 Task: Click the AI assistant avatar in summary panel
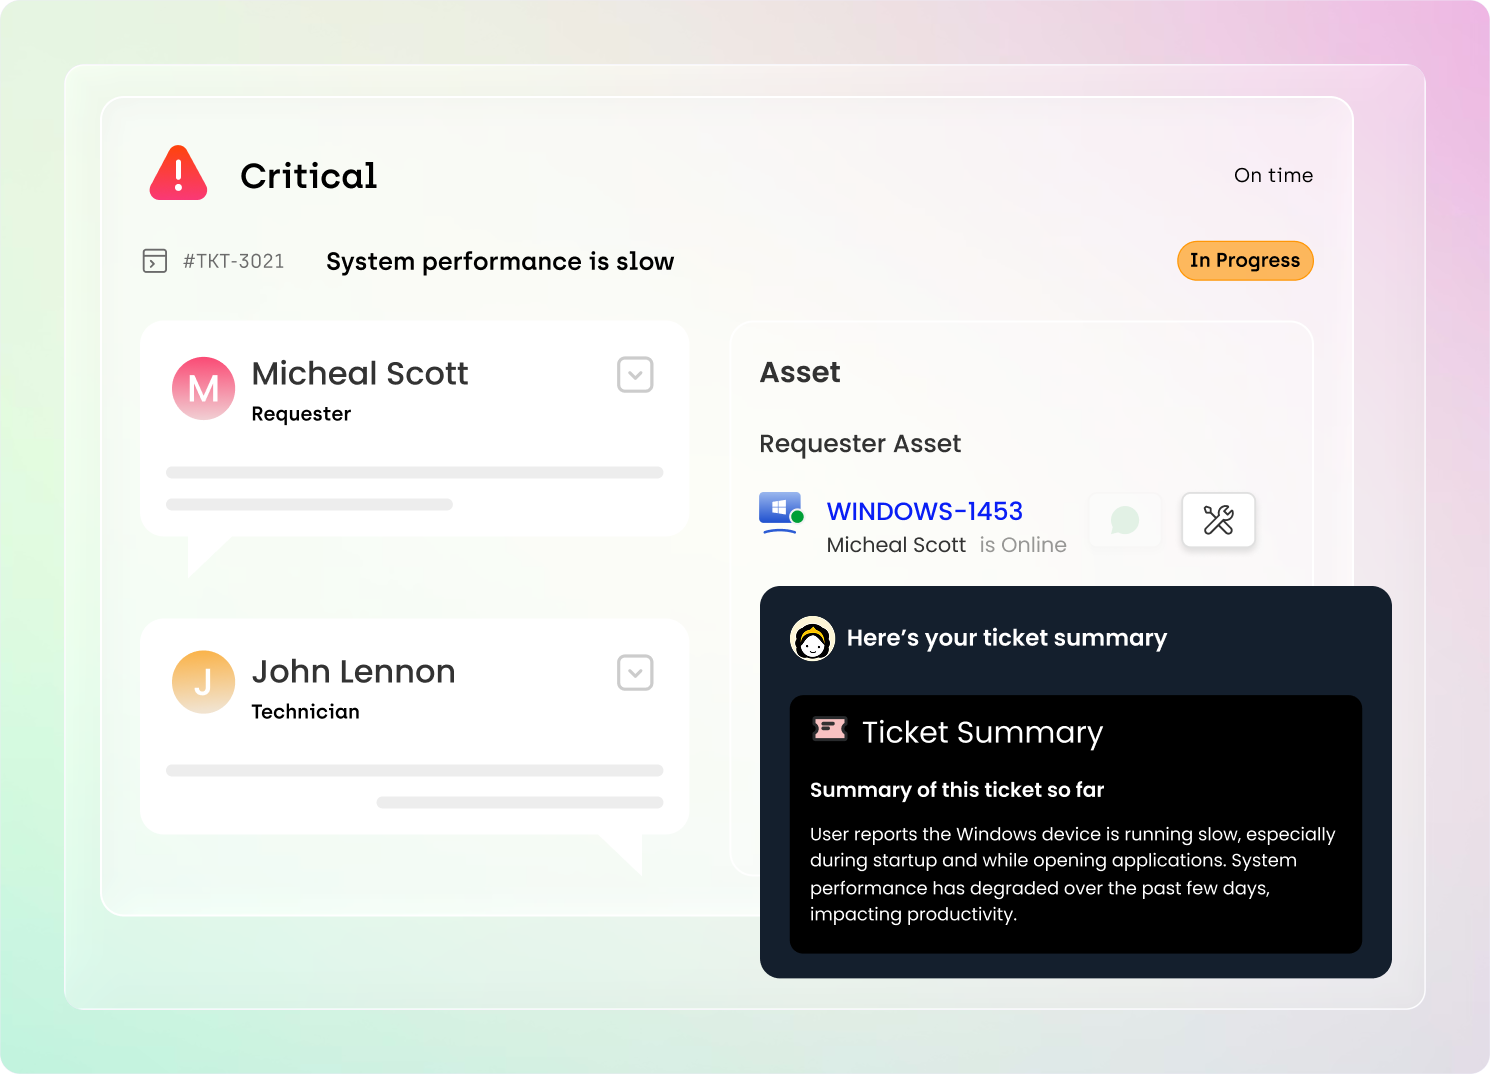[812, 638]
